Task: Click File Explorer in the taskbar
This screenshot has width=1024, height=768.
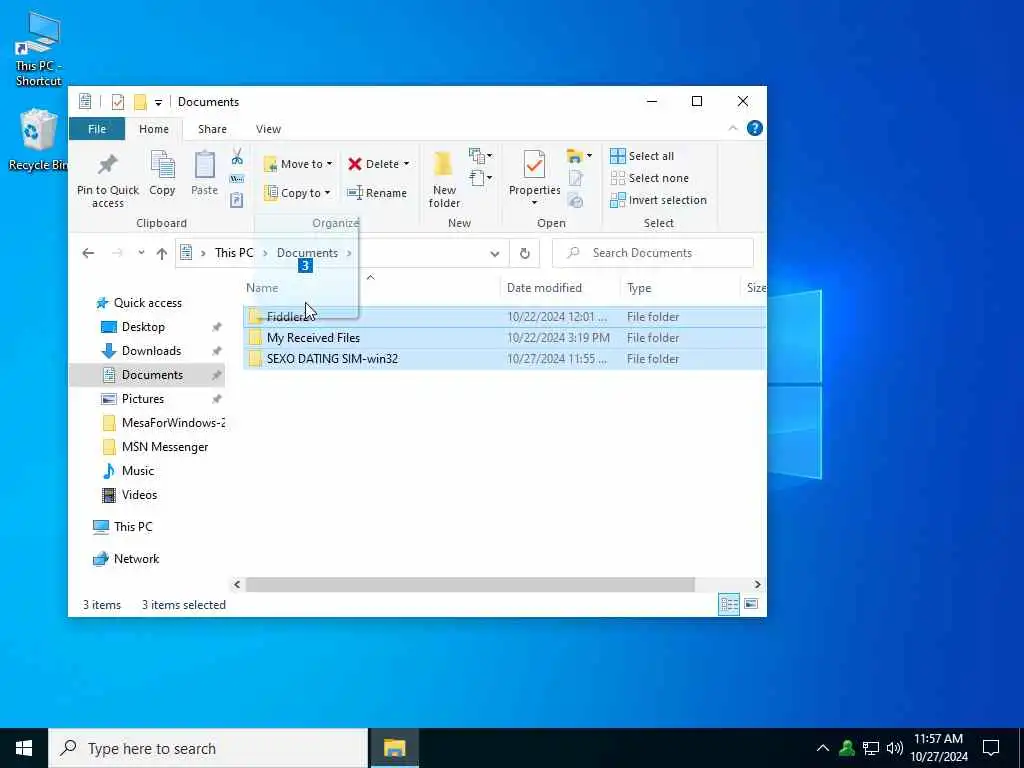Action: (394, 748)
